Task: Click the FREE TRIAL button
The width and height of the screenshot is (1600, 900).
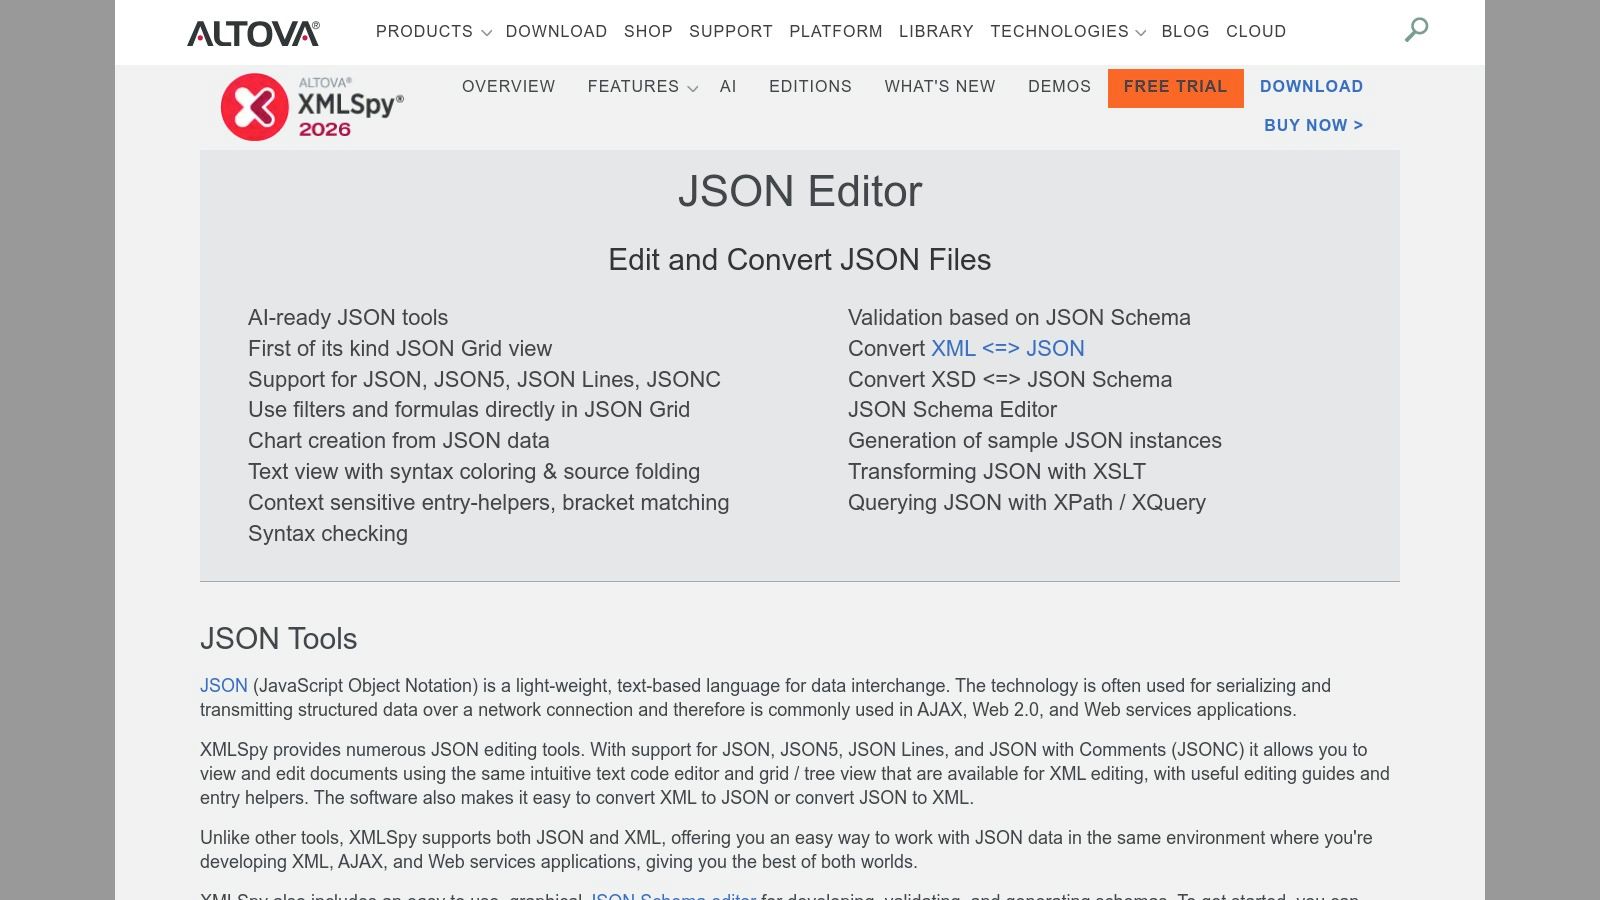Action: click(x=1175, y=88)
